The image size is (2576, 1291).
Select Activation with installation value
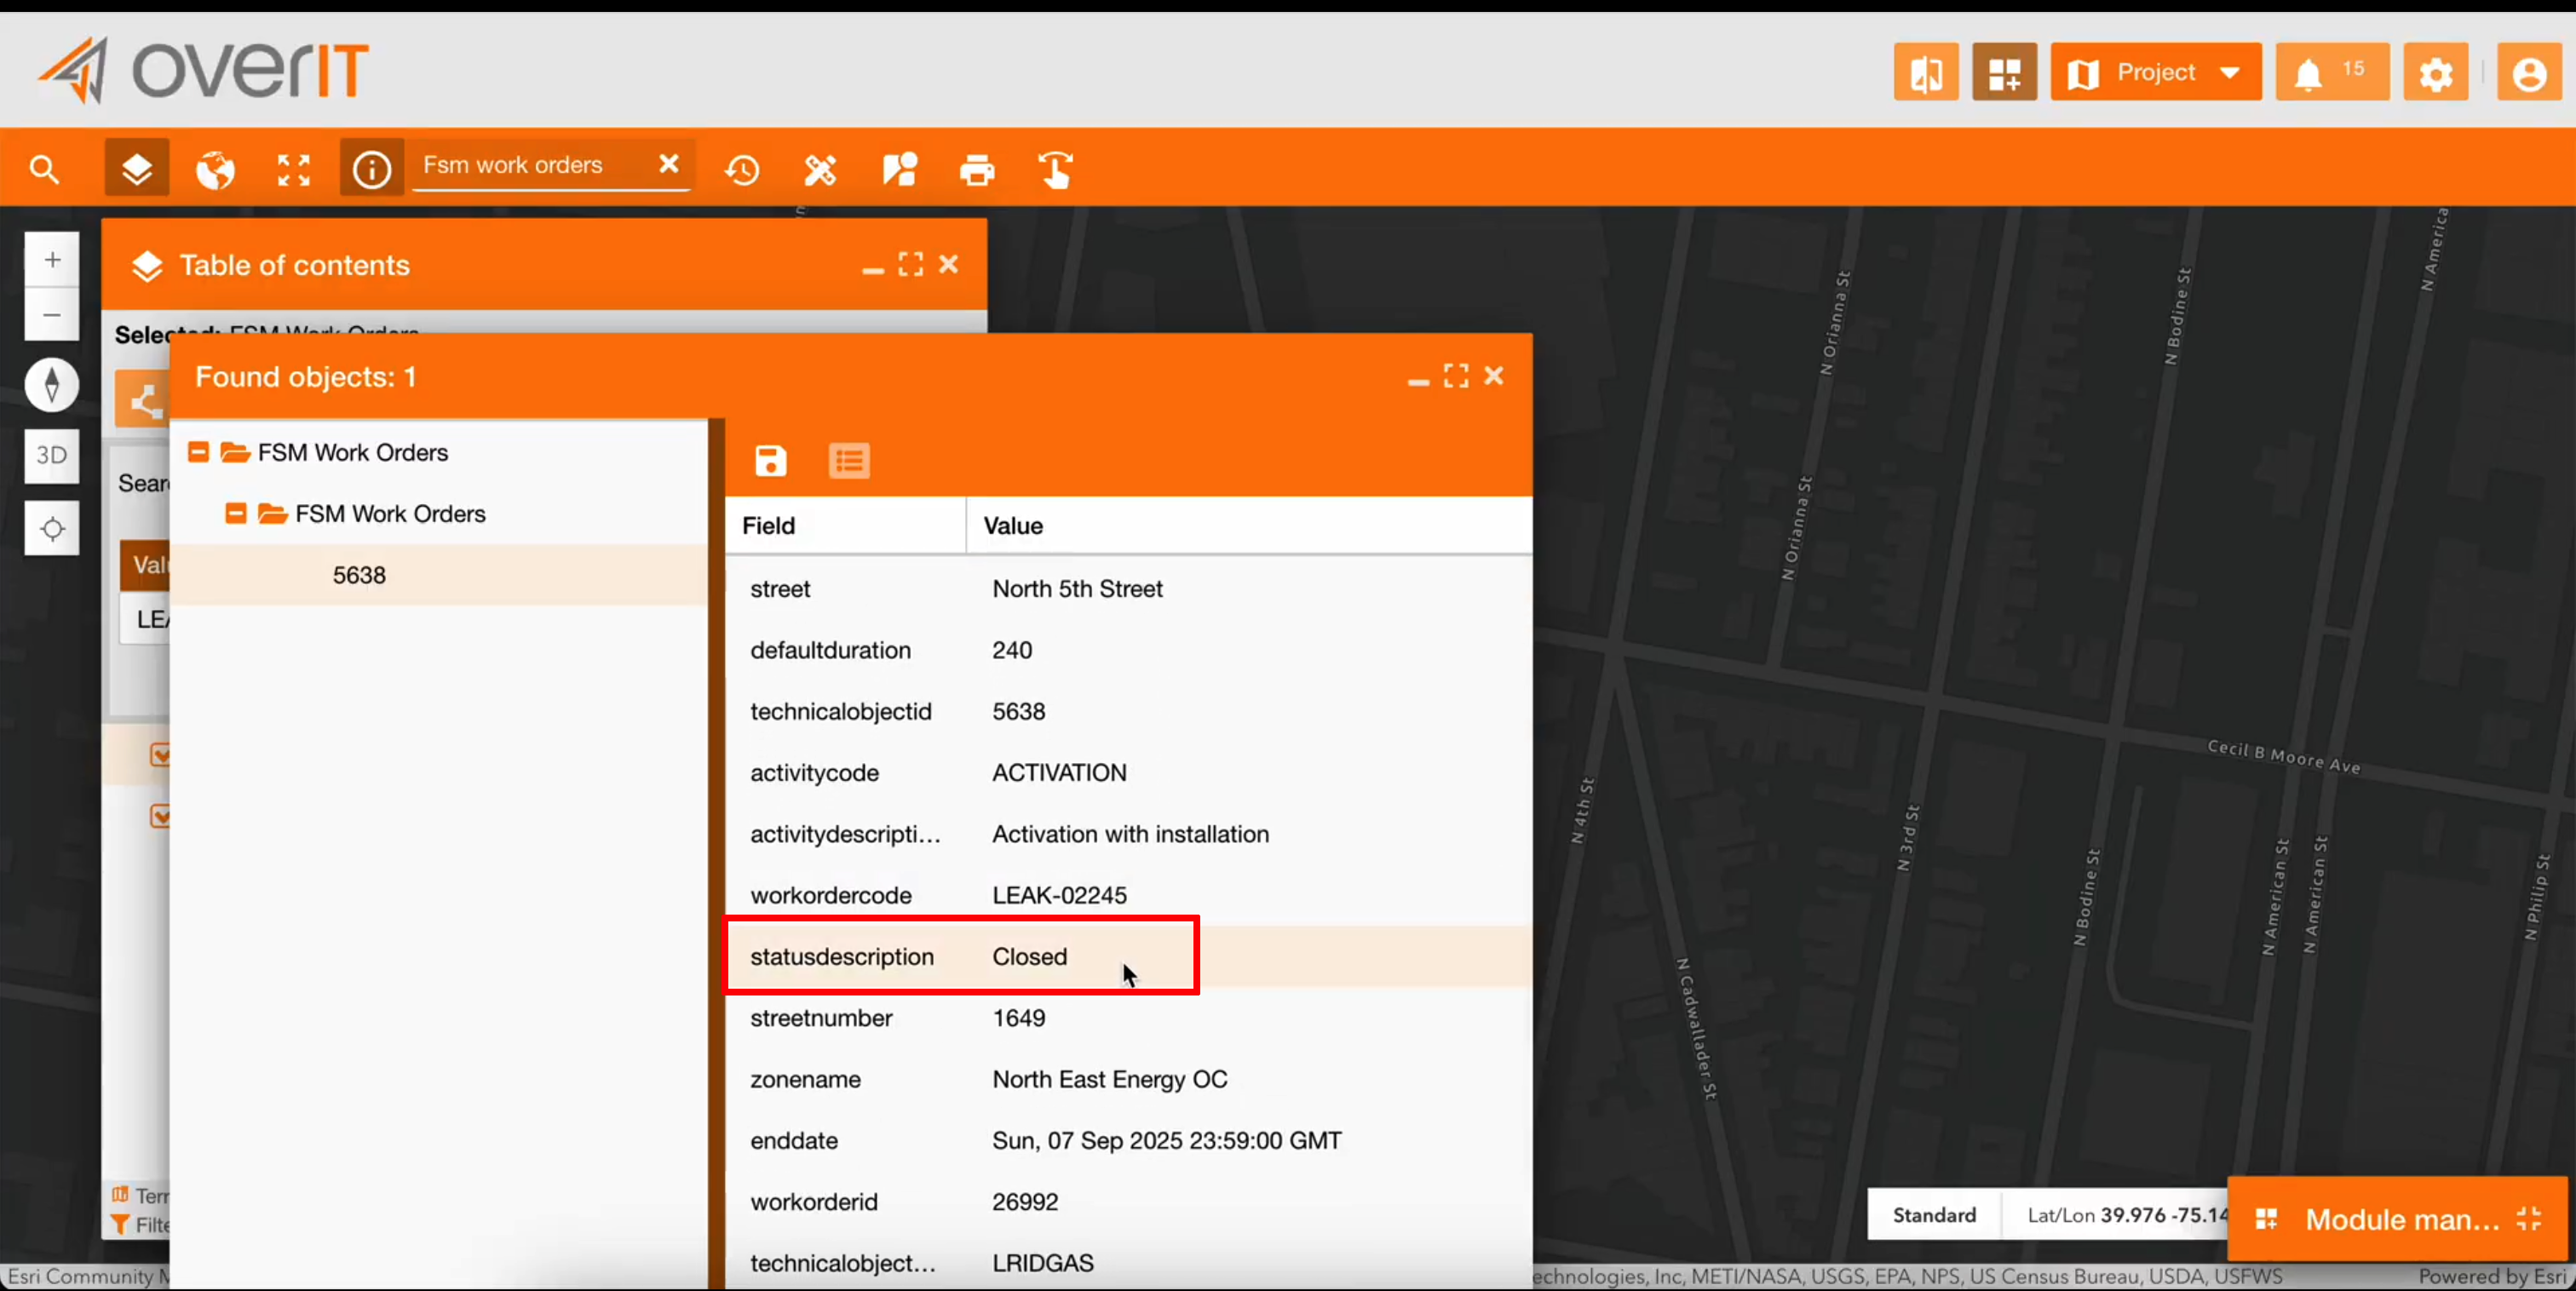tap(1131, 834)
